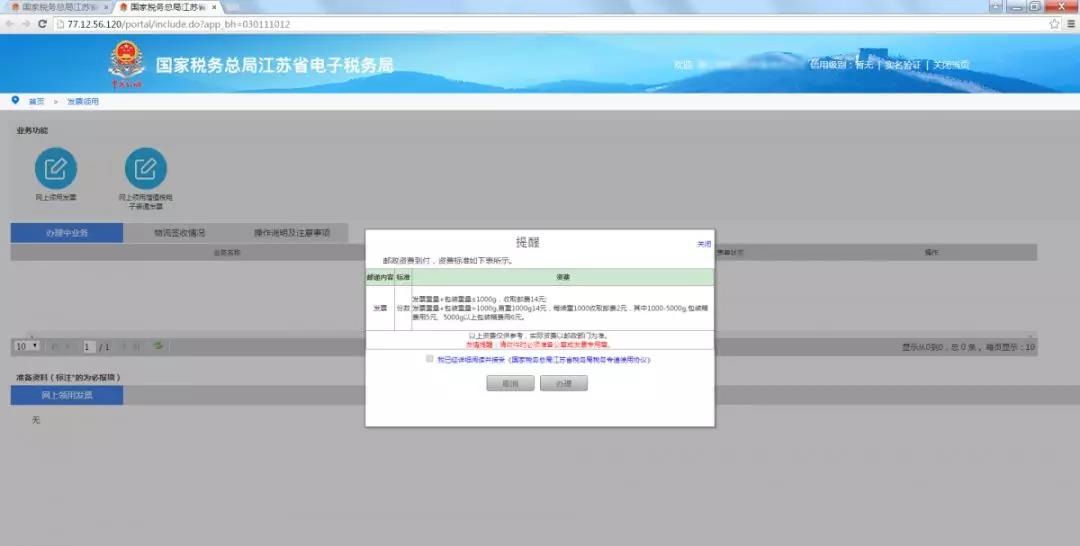The image size is (1080, 546).
Task: Open the 发票专递使用协议 agreement link
Action: point(580,359)
